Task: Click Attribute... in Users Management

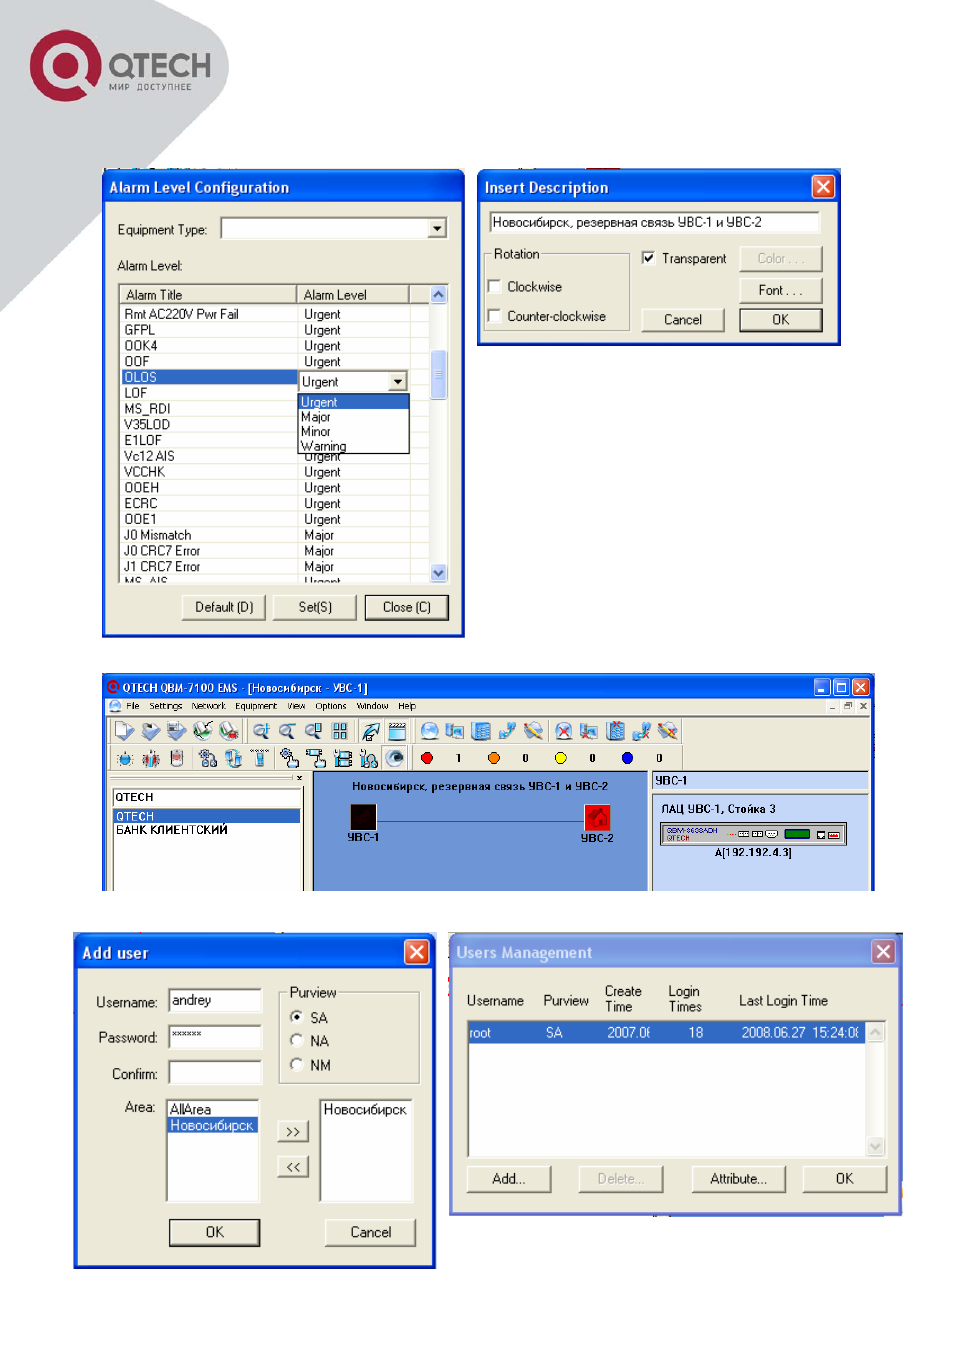Action: pos(739,1179)
